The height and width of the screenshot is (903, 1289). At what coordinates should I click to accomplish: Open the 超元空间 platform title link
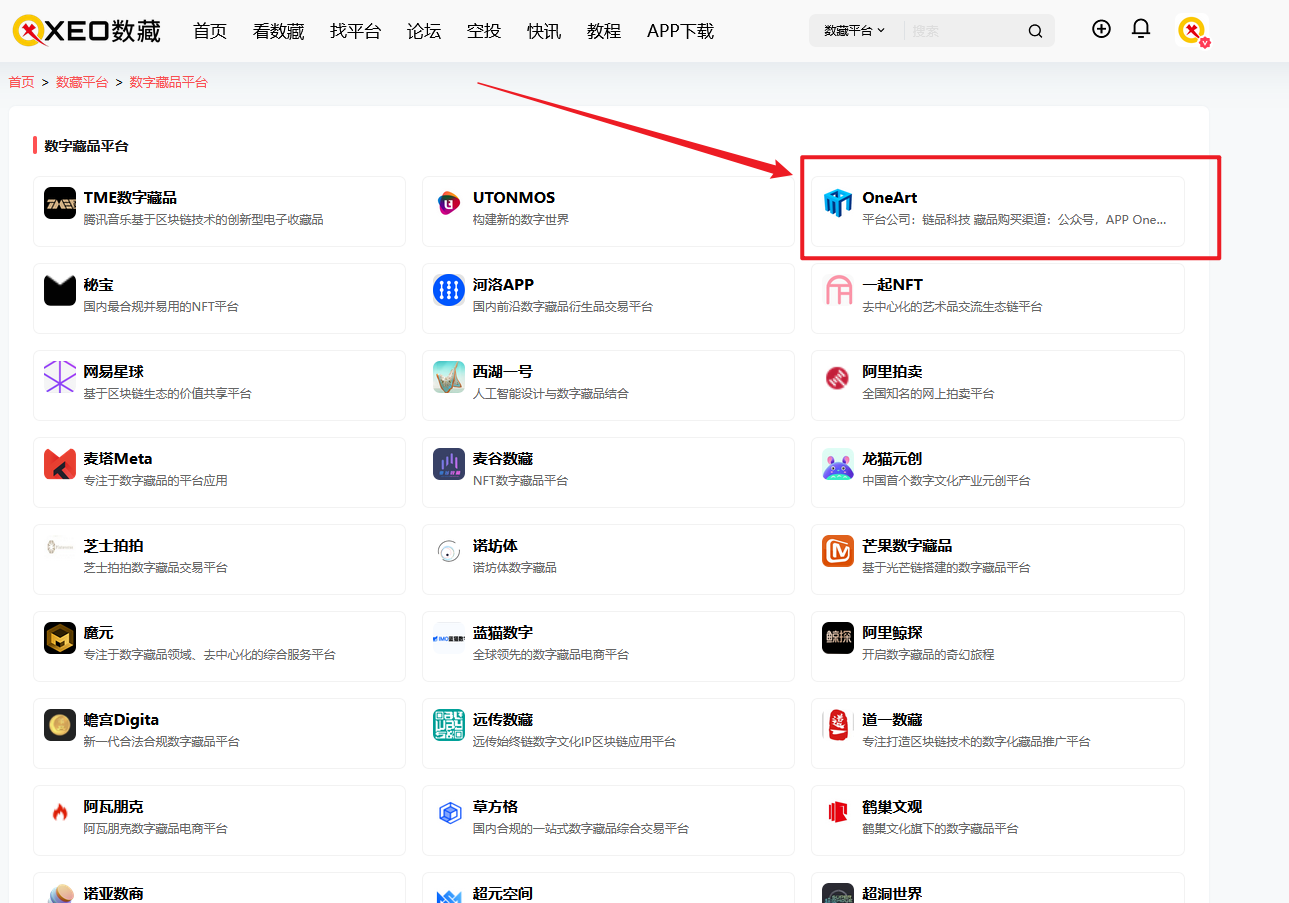(503, 894)
